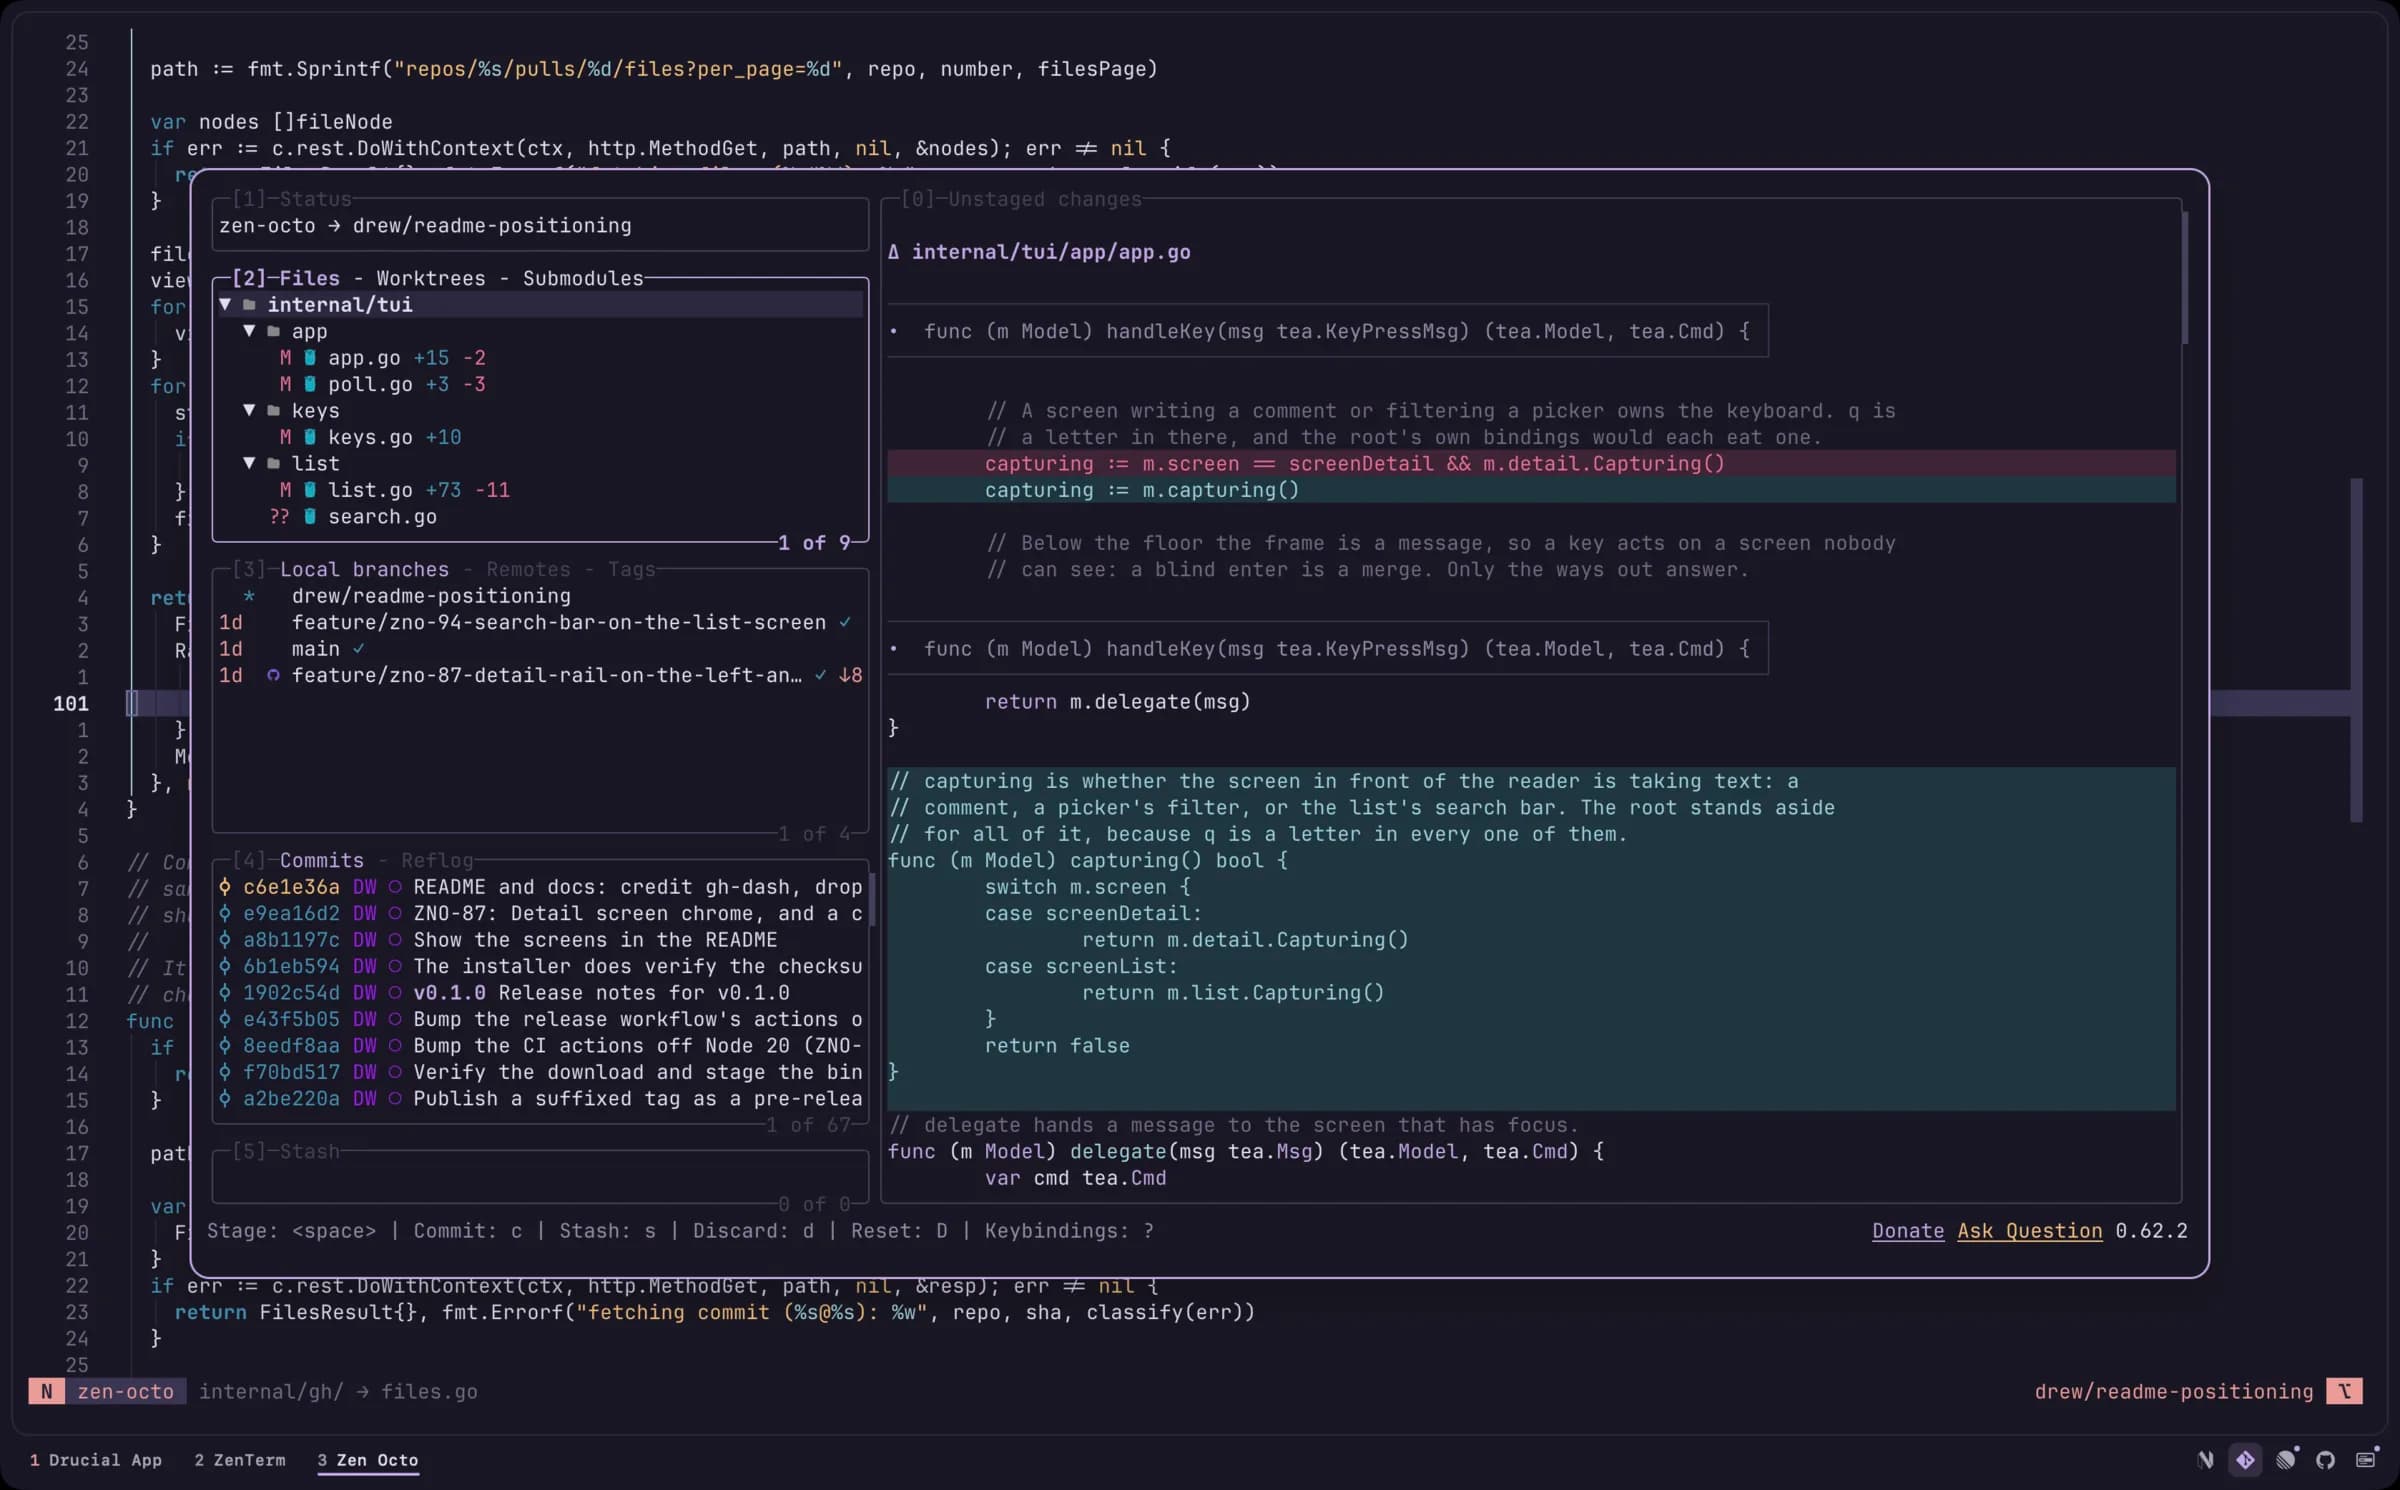
Task: Click the Go file icon of keys.go
Action: pos(310,437)
